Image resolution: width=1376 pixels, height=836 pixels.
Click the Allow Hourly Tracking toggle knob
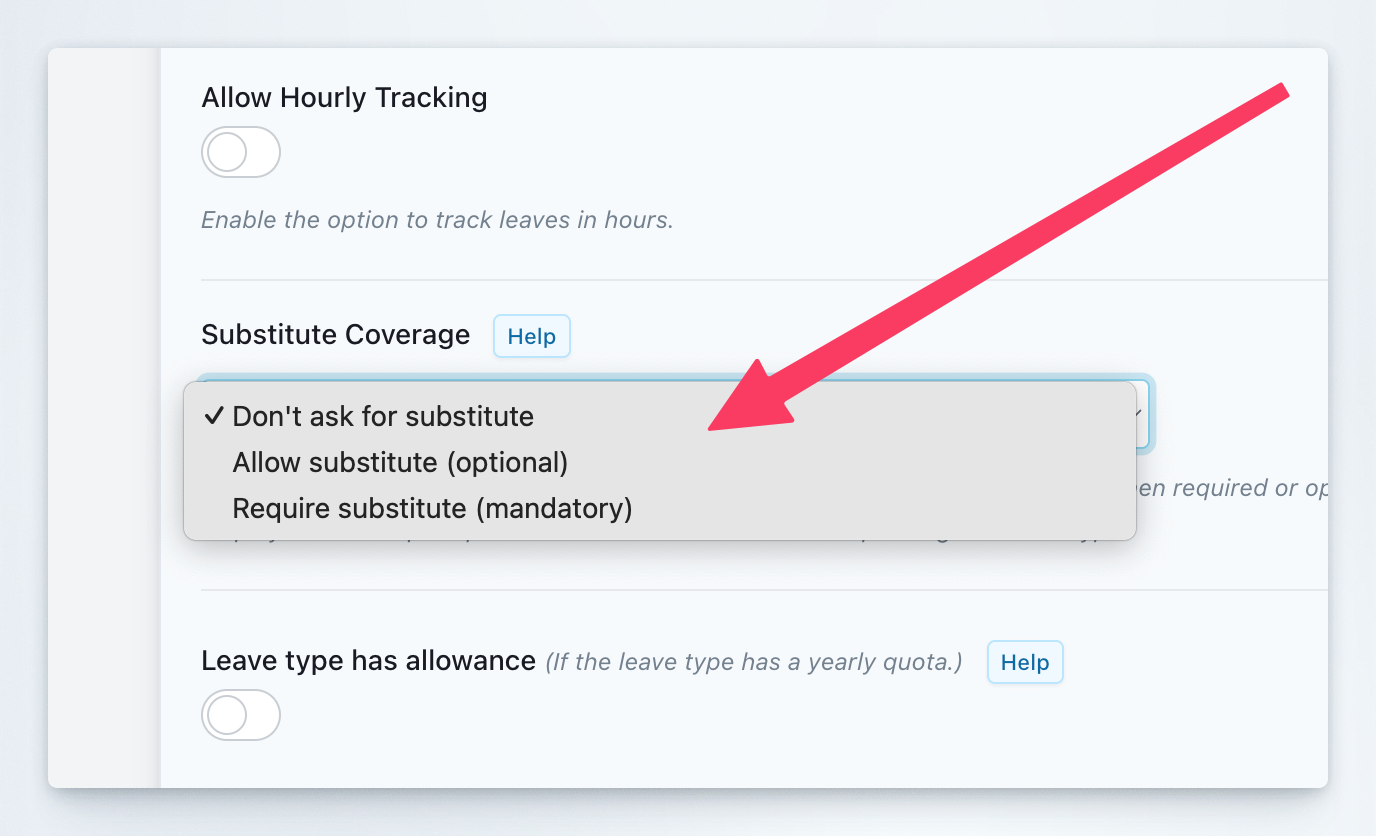(226, 152)
